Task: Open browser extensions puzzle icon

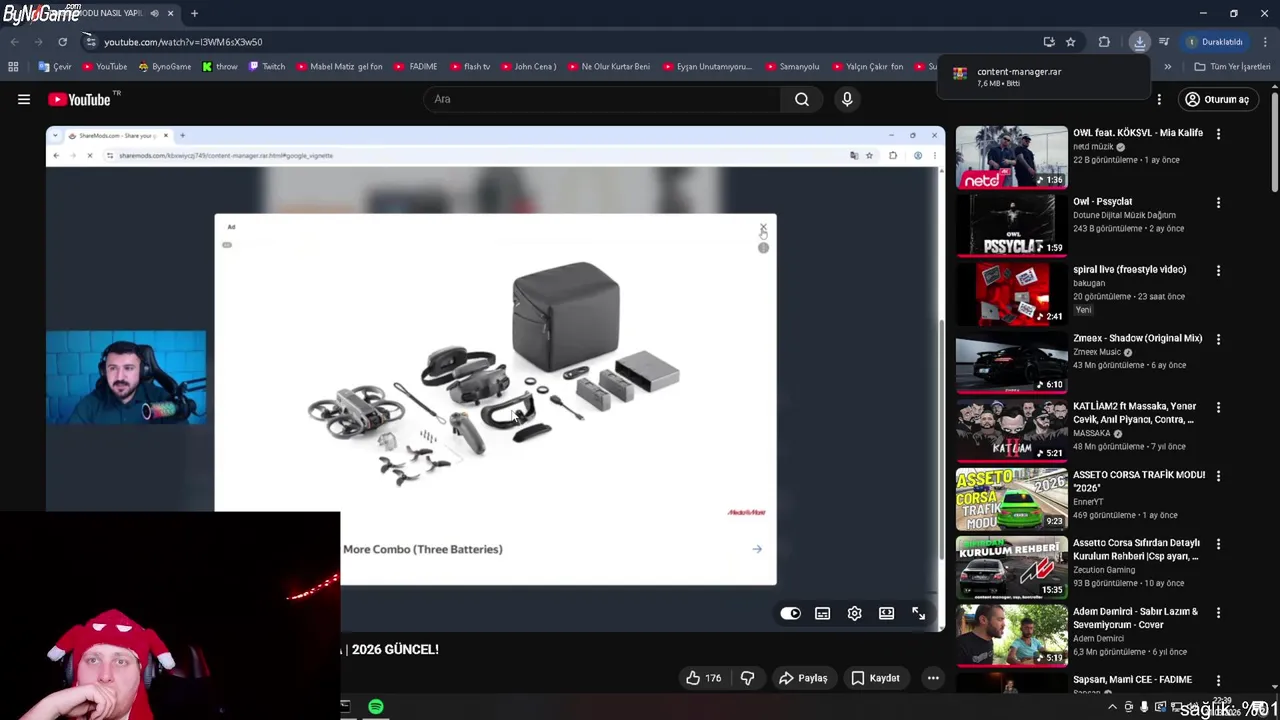Action: (1104, 42)
